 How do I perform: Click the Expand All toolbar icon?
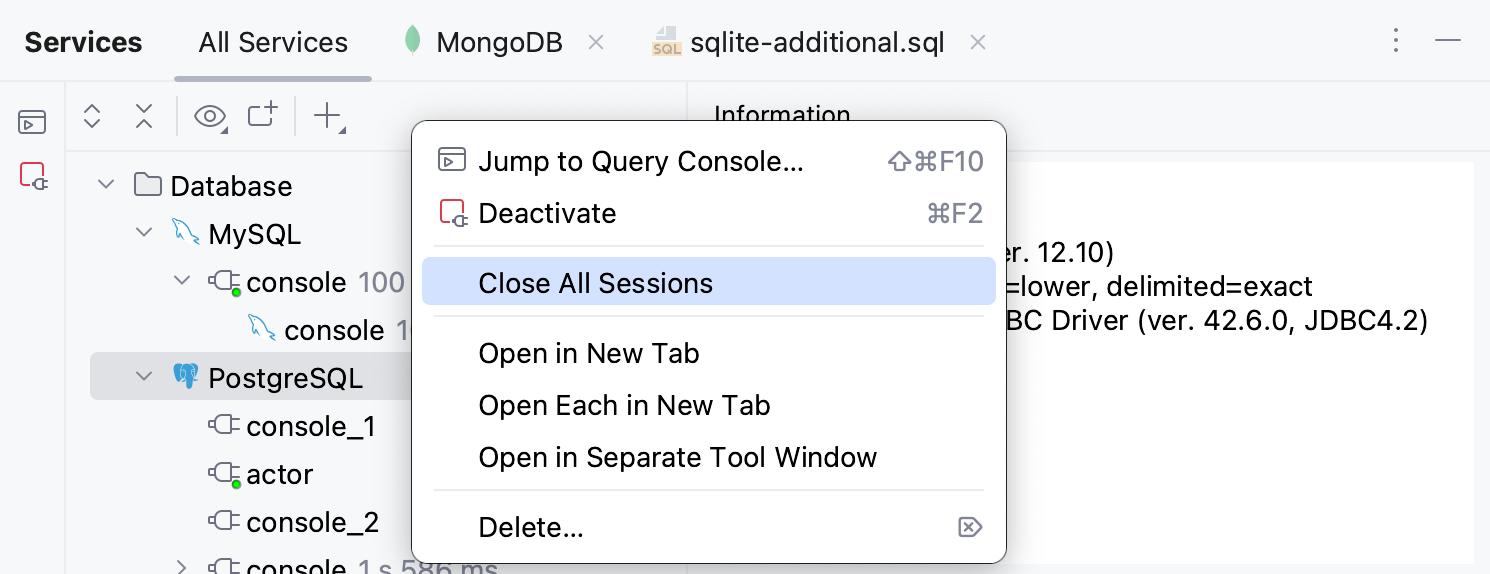click(92, 116)
